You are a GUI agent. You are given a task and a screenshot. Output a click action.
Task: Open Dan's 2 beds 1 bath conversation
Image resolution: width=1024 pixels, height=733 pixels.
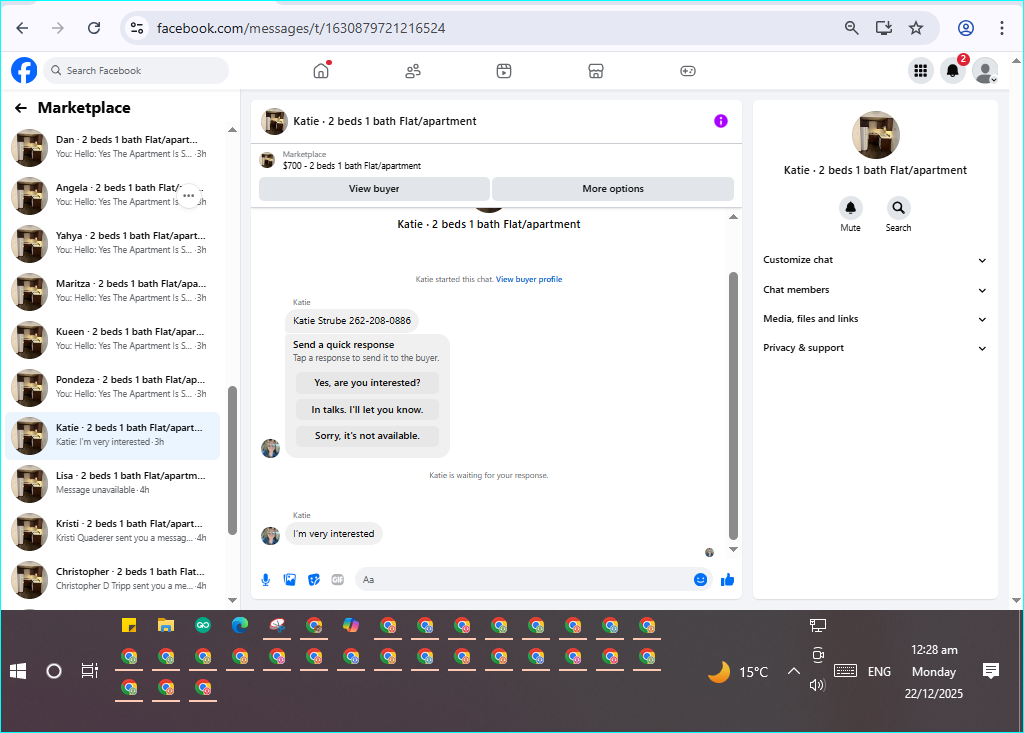tap(112, 147)
